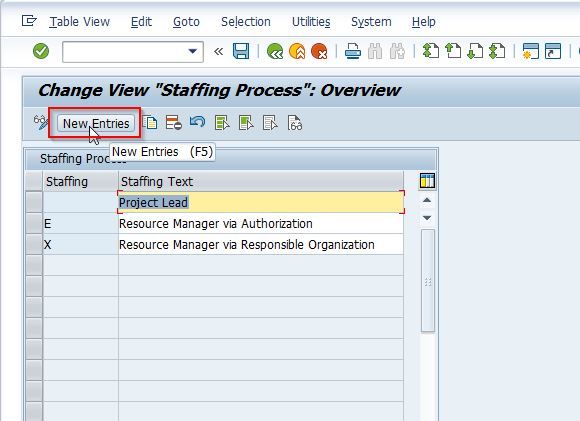The width and height of the screenshot is (580, 421).
Task: Click the Find binoculars icon
Action: coord(375,51)
